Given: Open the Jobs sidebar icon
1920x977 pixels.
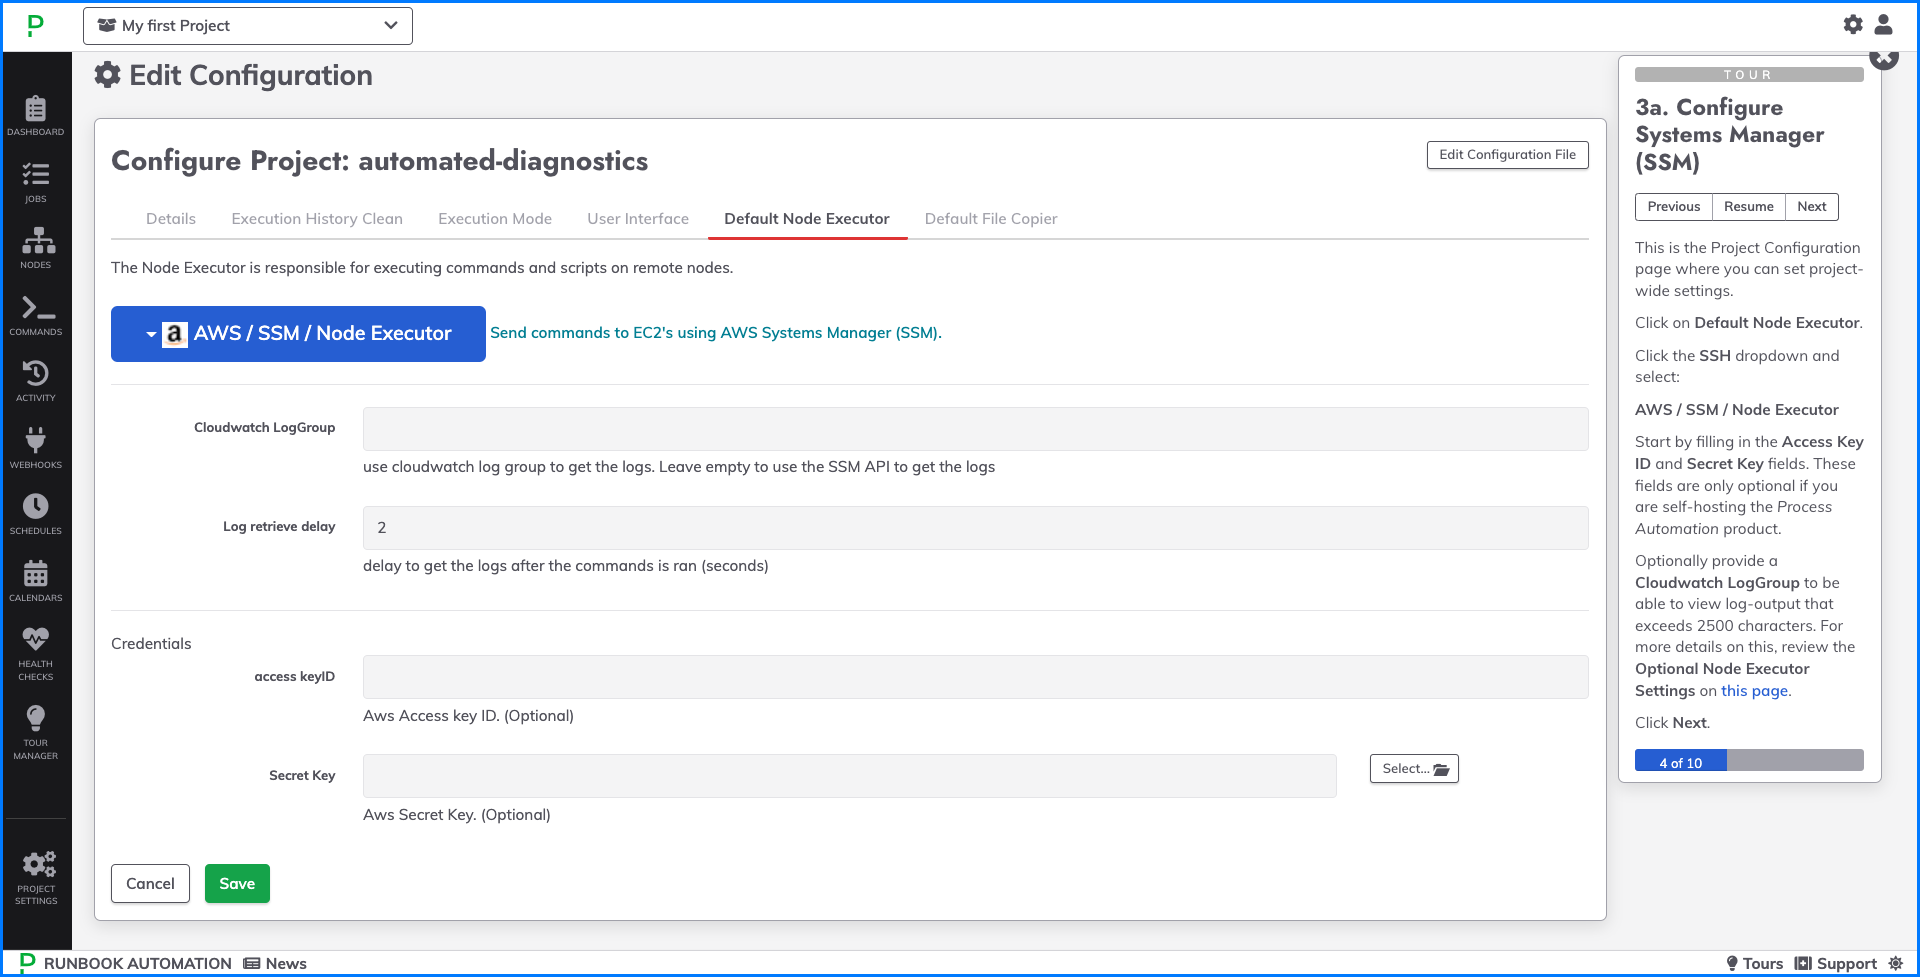Looking at the screenshot, I should (x=36, y=183).
